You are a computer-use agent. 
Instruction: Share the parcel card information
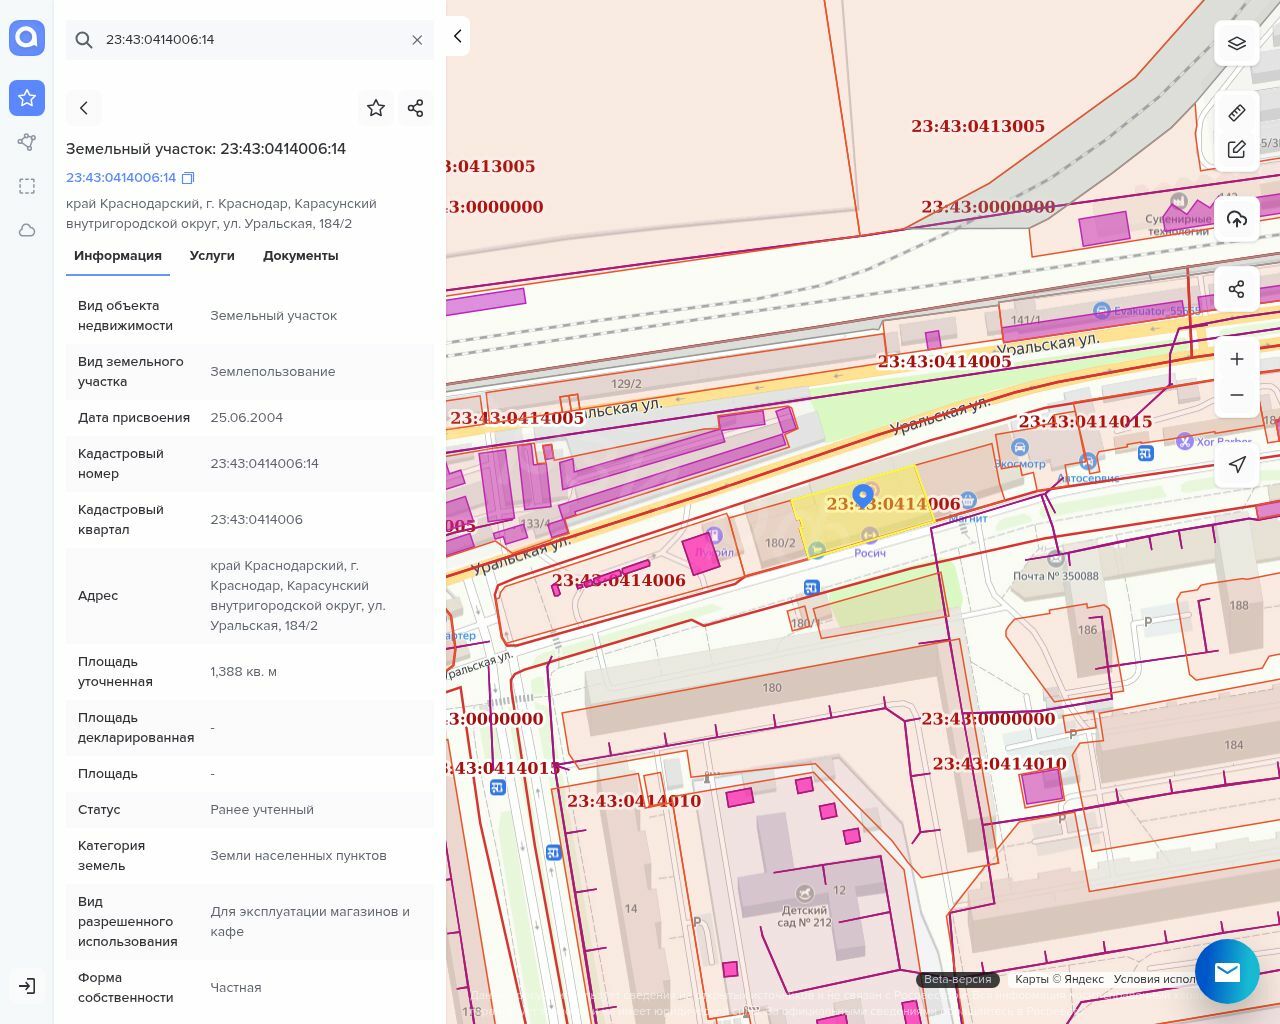point(416,108)
